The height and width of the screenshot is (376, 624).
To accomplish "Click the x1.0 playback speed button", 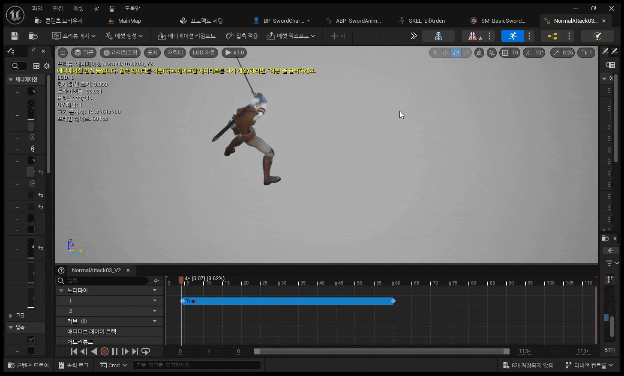I will click(234, 53).
